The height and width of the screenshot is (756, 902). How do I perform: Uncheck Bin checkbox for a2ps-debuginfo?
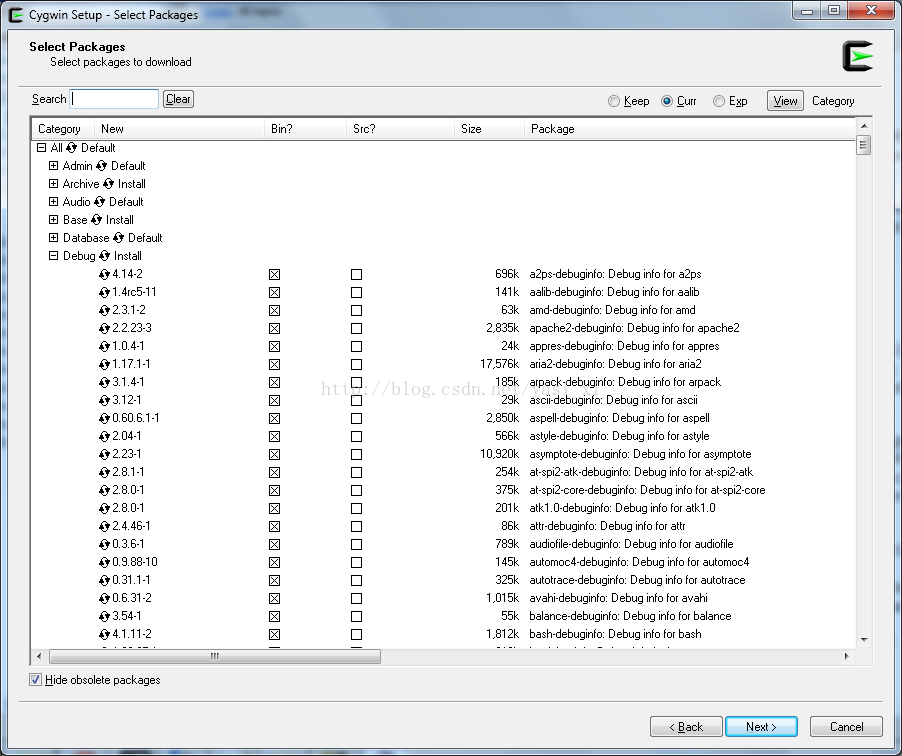(x=274, y=274)
